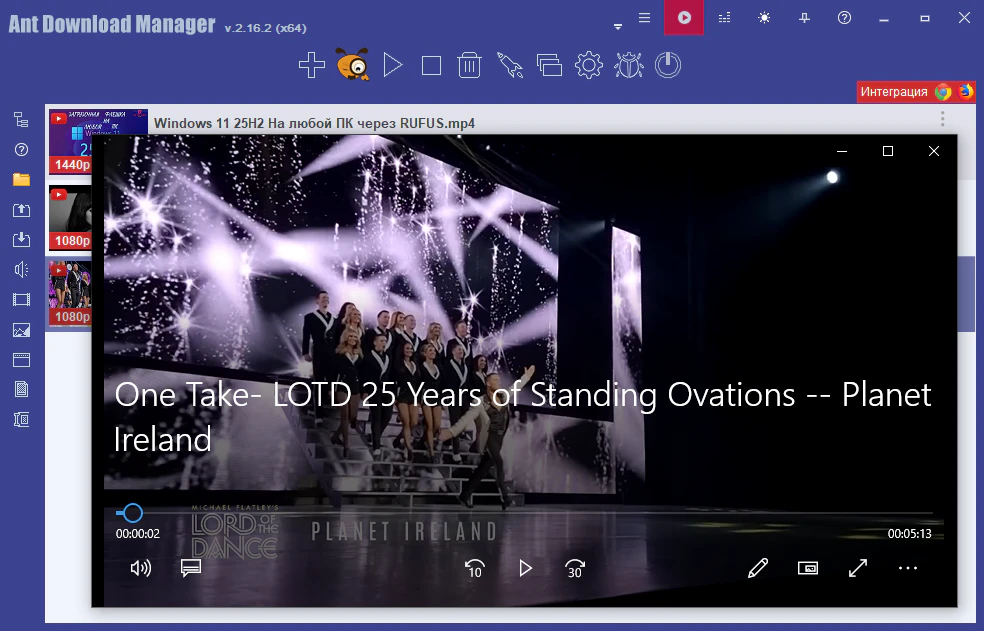Select the sidebar question mark category icon
The width and height of the screenshot is (984, 631).
[x=21, y=149]
